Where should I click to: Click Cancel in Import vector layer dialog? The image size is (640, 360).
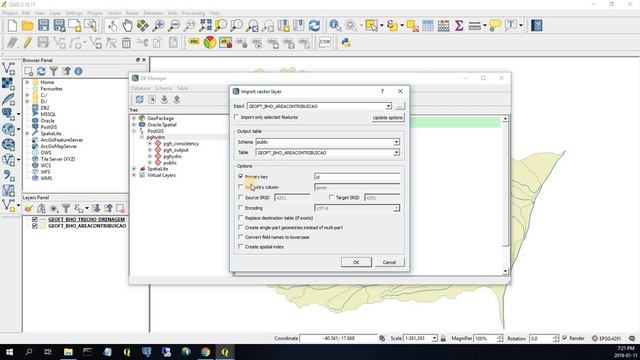point(389,262)
